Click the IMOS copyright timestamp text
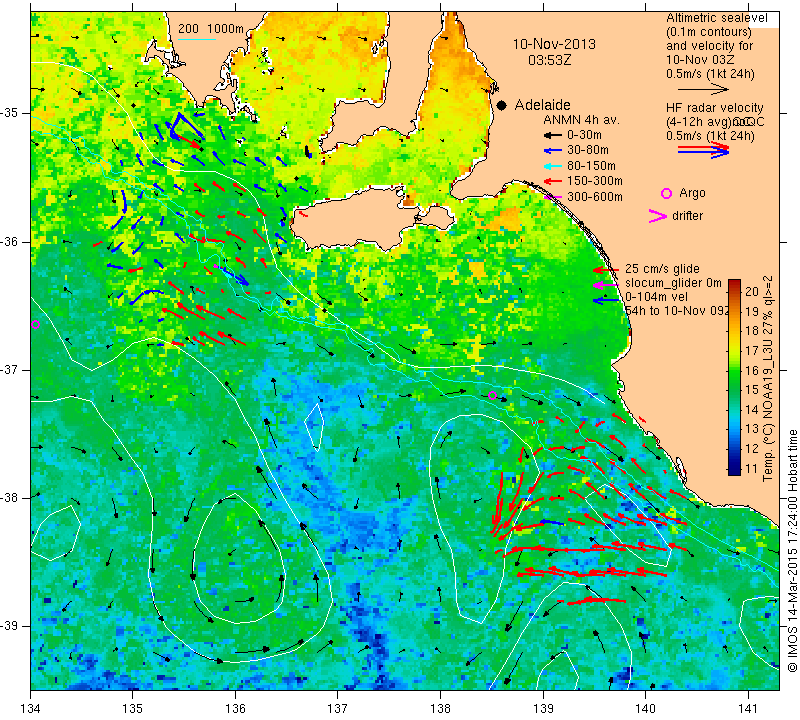 pos(792,550)
